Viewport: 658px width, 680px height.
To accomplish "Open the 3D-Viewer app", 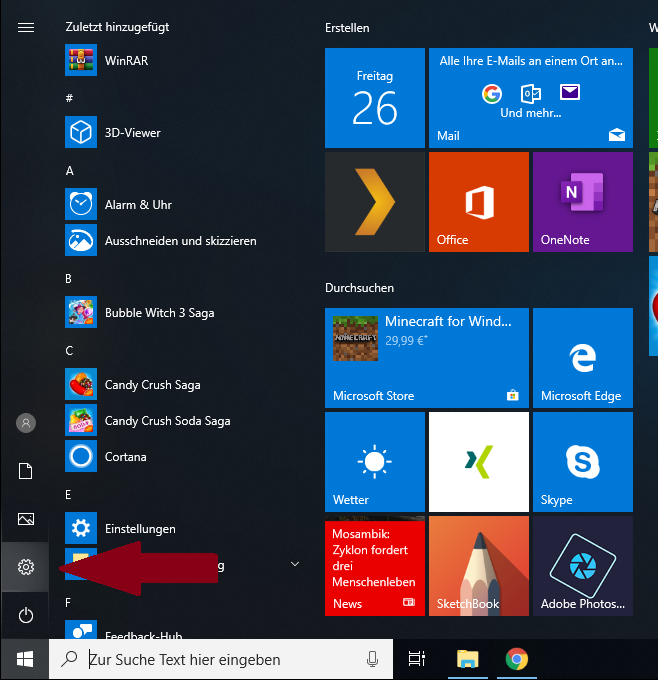I will 184,132.
